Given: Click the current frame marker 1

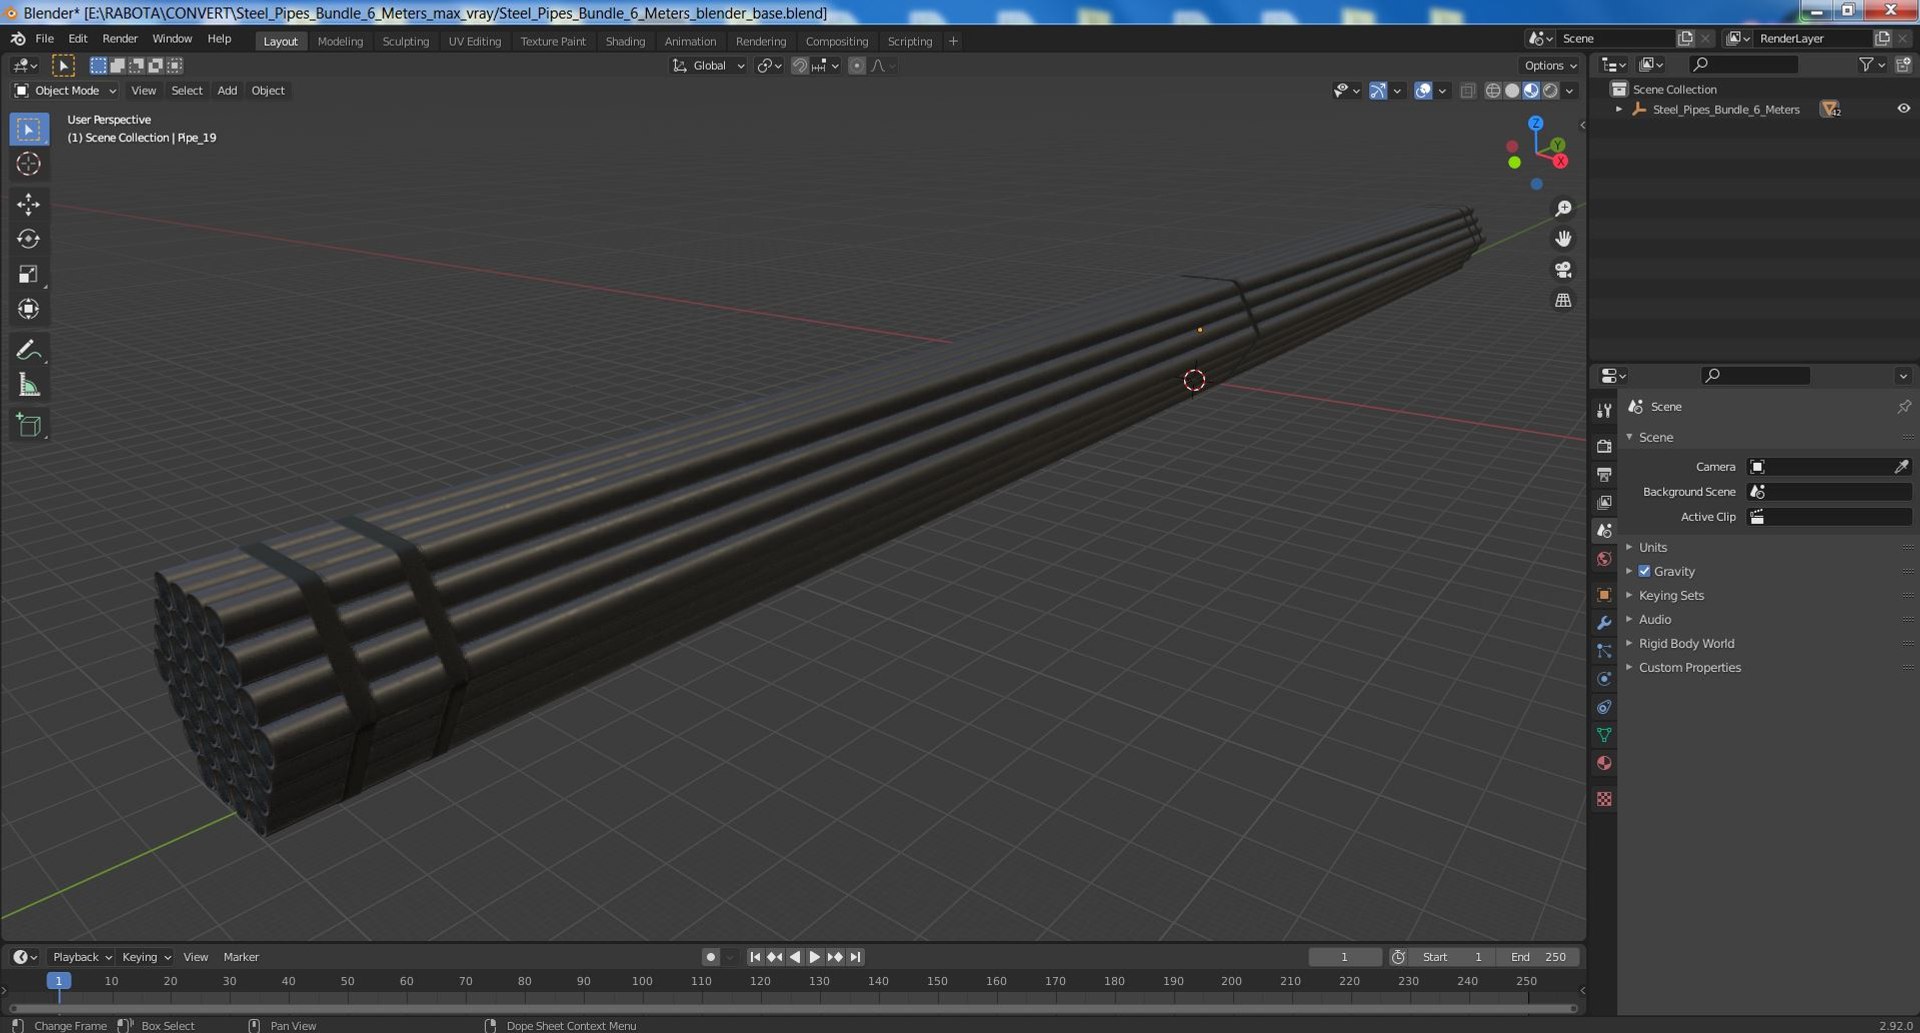Looking at the screenshot, I should [x=59, y=981].
